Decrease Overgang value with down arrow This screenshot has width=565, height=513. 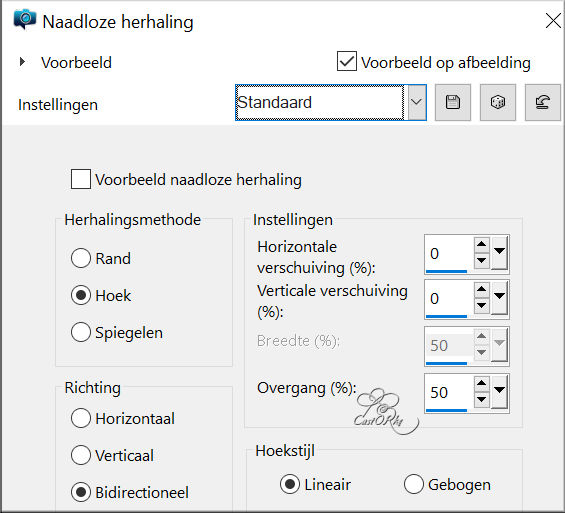click(481, 399)
